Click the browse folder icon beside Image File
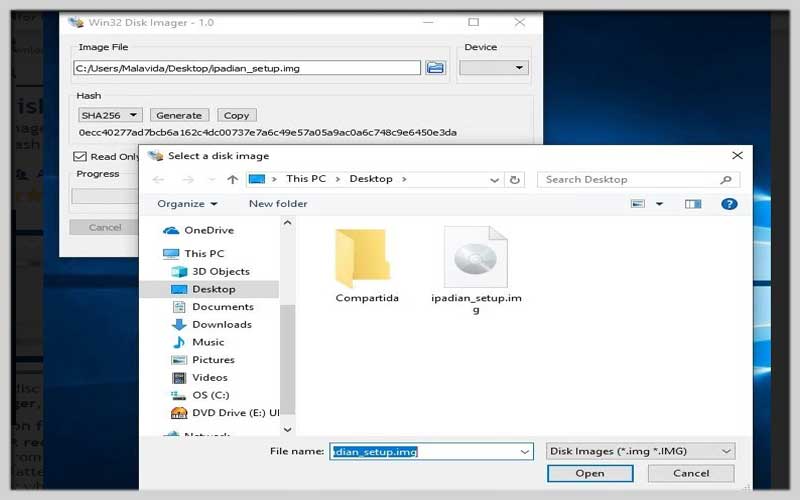The image size is (800, 500). 435,68
